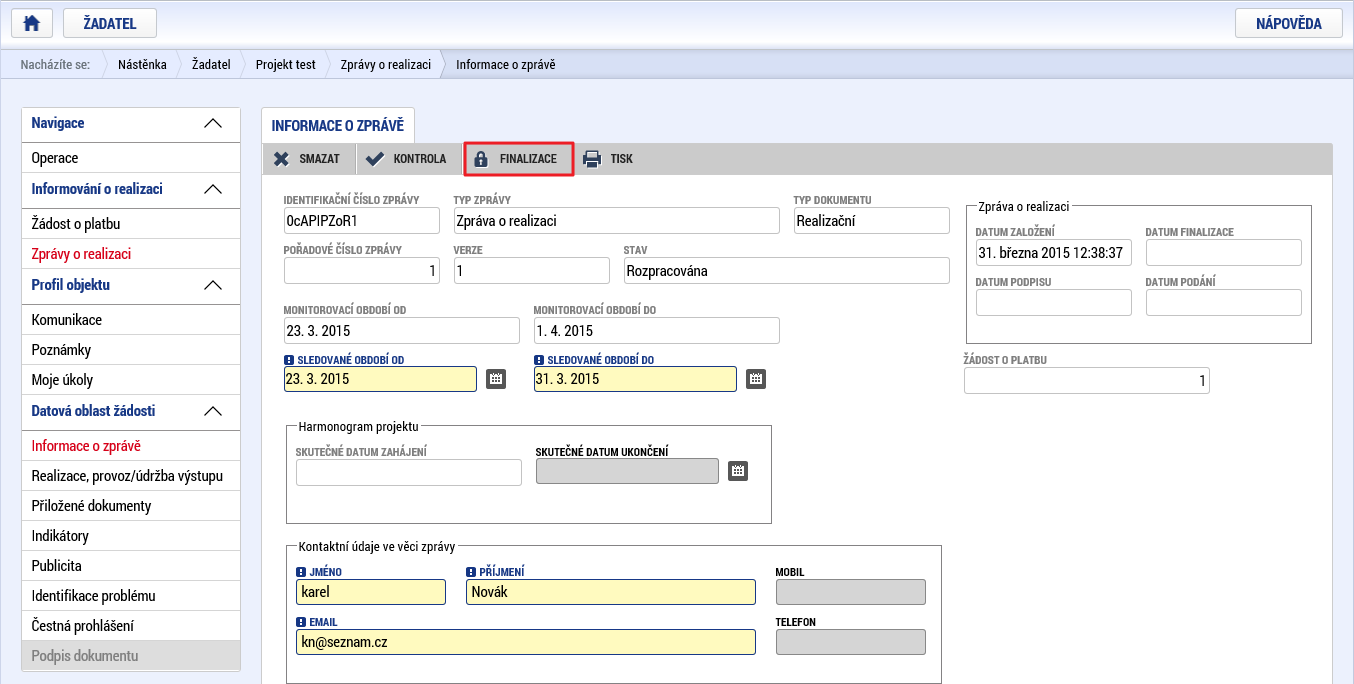Open the Žadatel top button
The width and height of the screenshot is (1354, 684).
(110, 23)
